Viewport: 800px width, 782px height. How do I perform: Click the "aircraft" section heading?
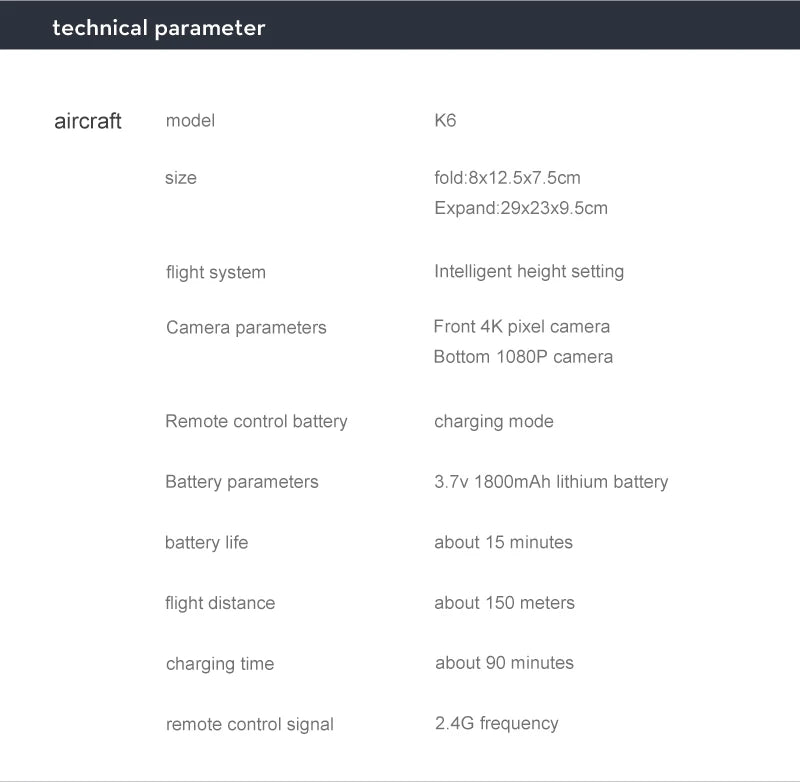click(88, 121)
